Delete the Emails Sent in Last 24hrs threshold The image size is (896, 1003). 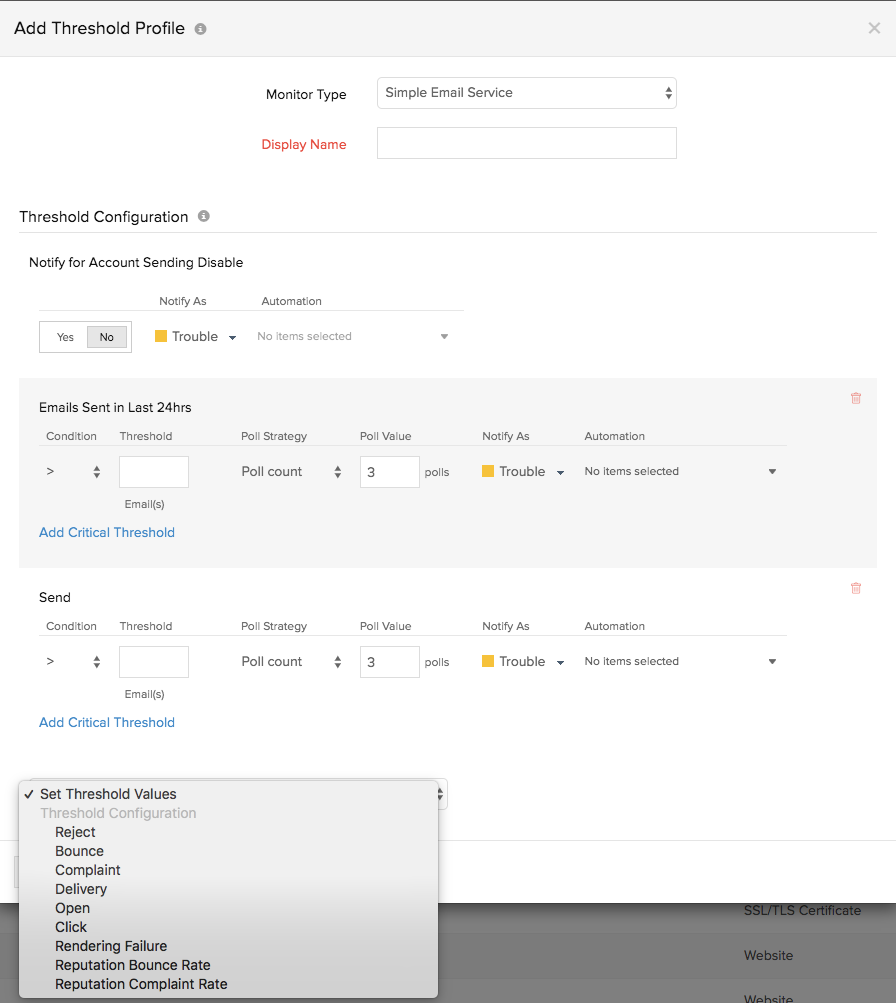pyautogui.click(x=856, y=398)
